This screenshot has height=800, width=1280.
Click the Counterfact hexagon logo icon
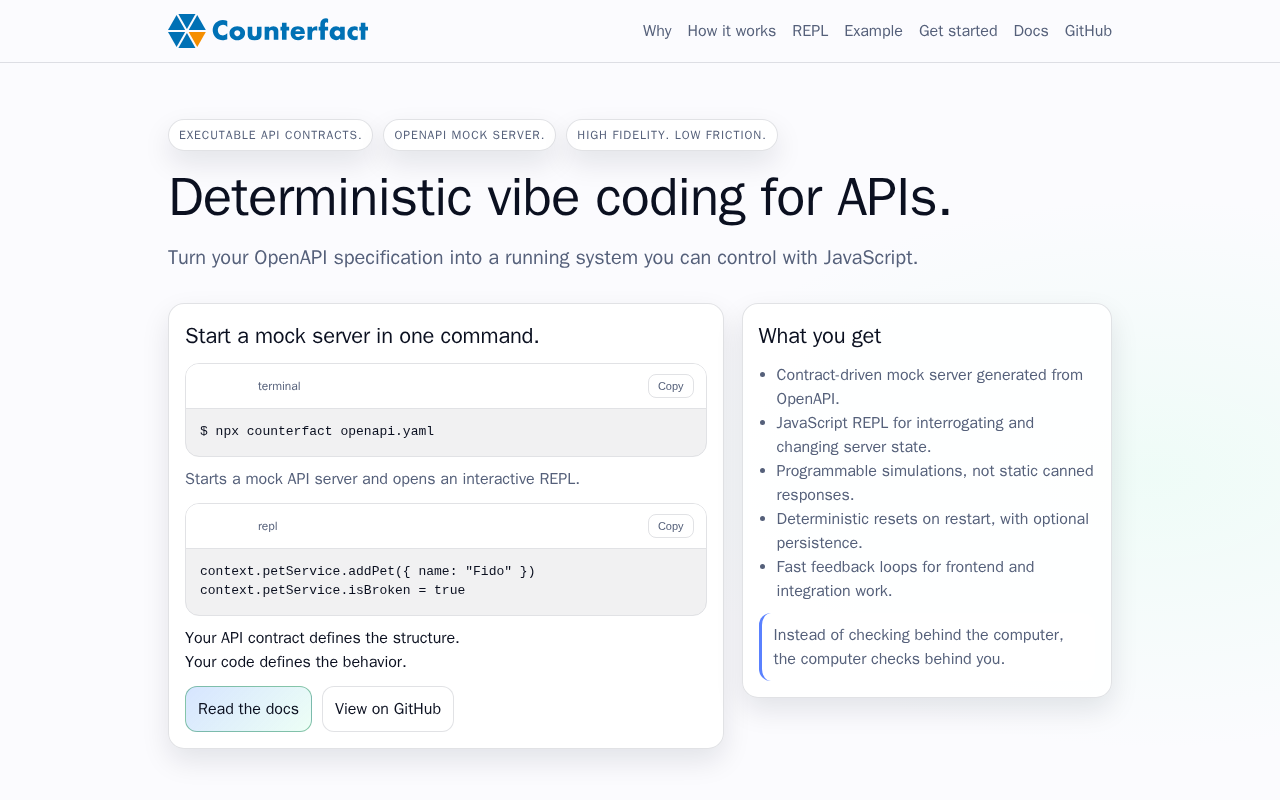point(187,31)
